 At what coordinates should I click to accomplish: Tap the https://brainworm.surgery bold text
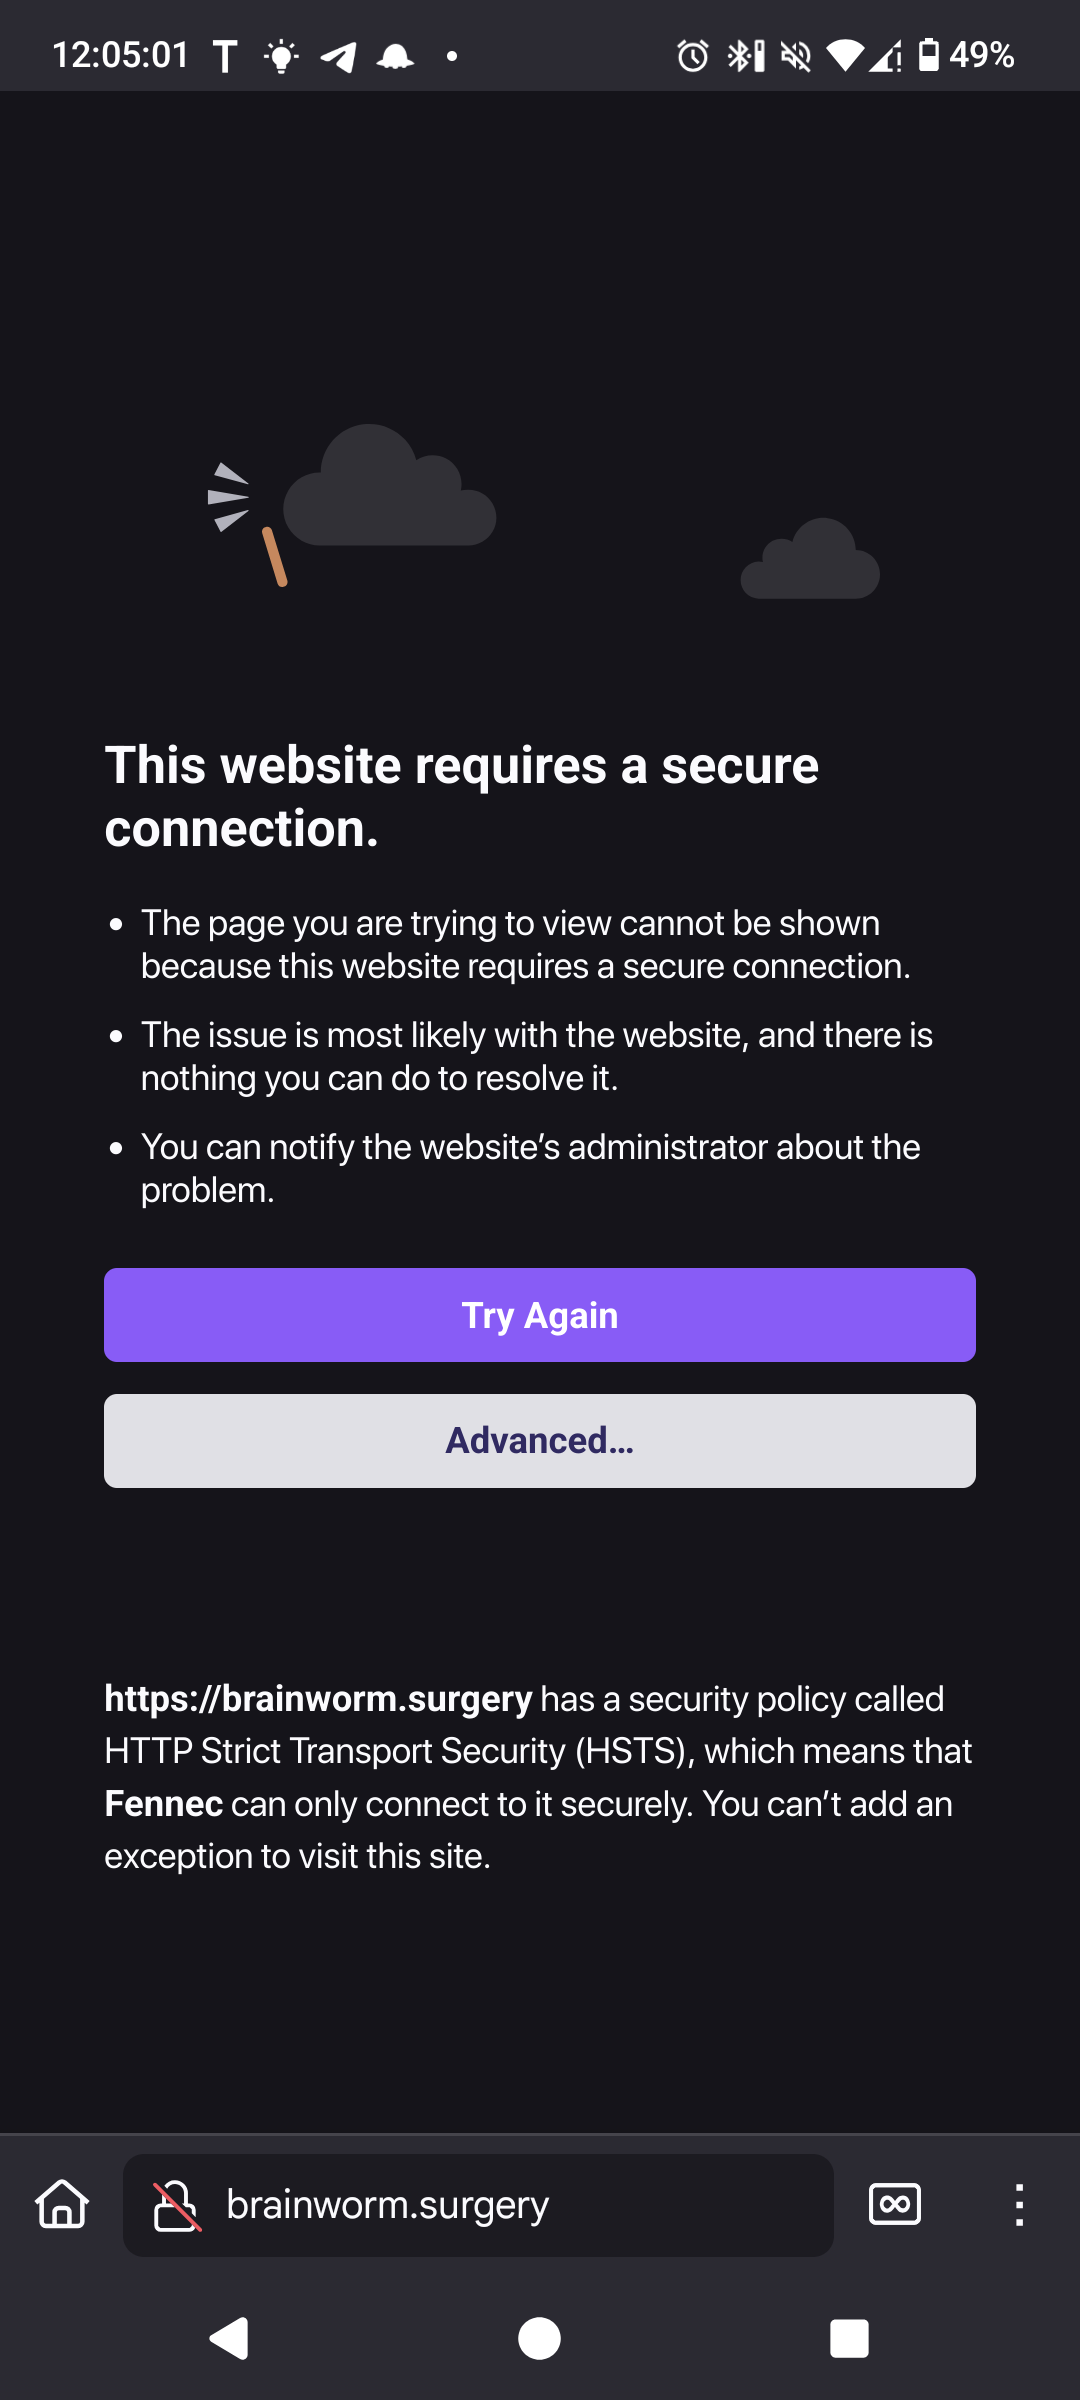(318, 1699)
